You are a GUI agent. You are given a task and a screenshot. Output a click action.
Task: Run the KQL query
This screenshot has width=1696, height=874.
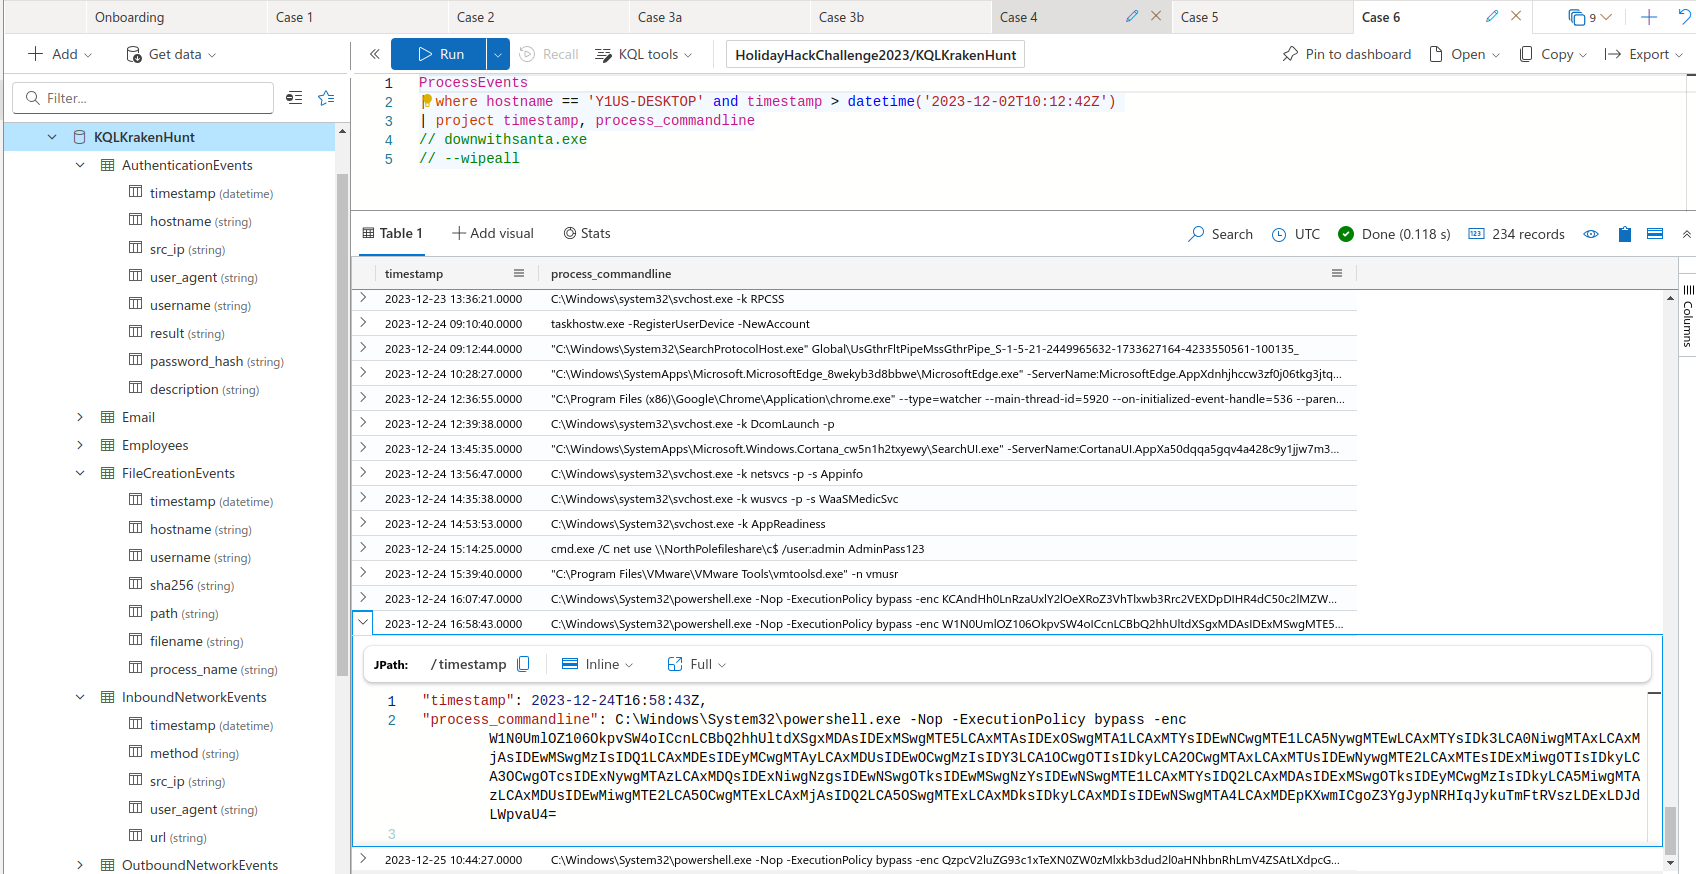pos(438,54)
